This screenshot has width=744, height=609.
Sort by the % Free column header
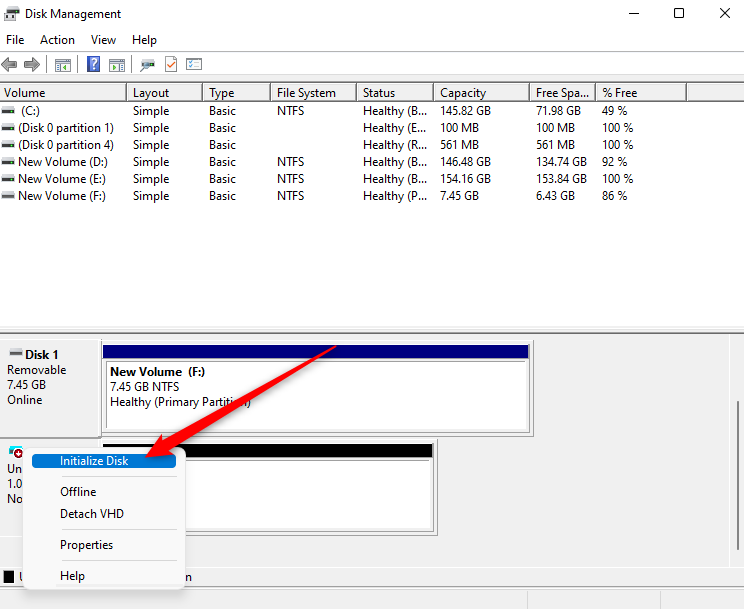pos(641,93)
